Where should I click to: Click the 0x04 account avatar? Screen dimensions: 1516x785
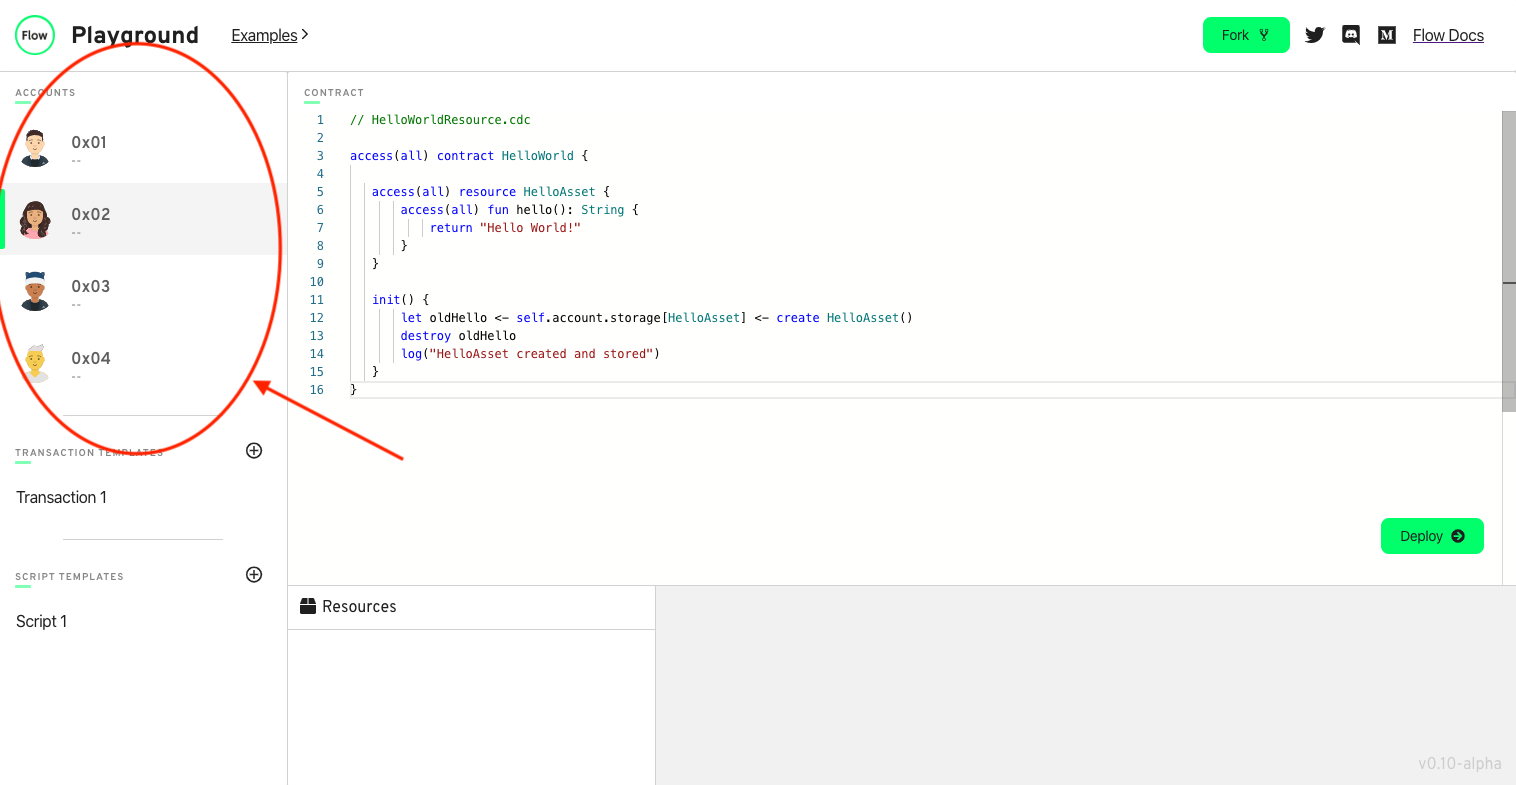[x=35, y=363]
